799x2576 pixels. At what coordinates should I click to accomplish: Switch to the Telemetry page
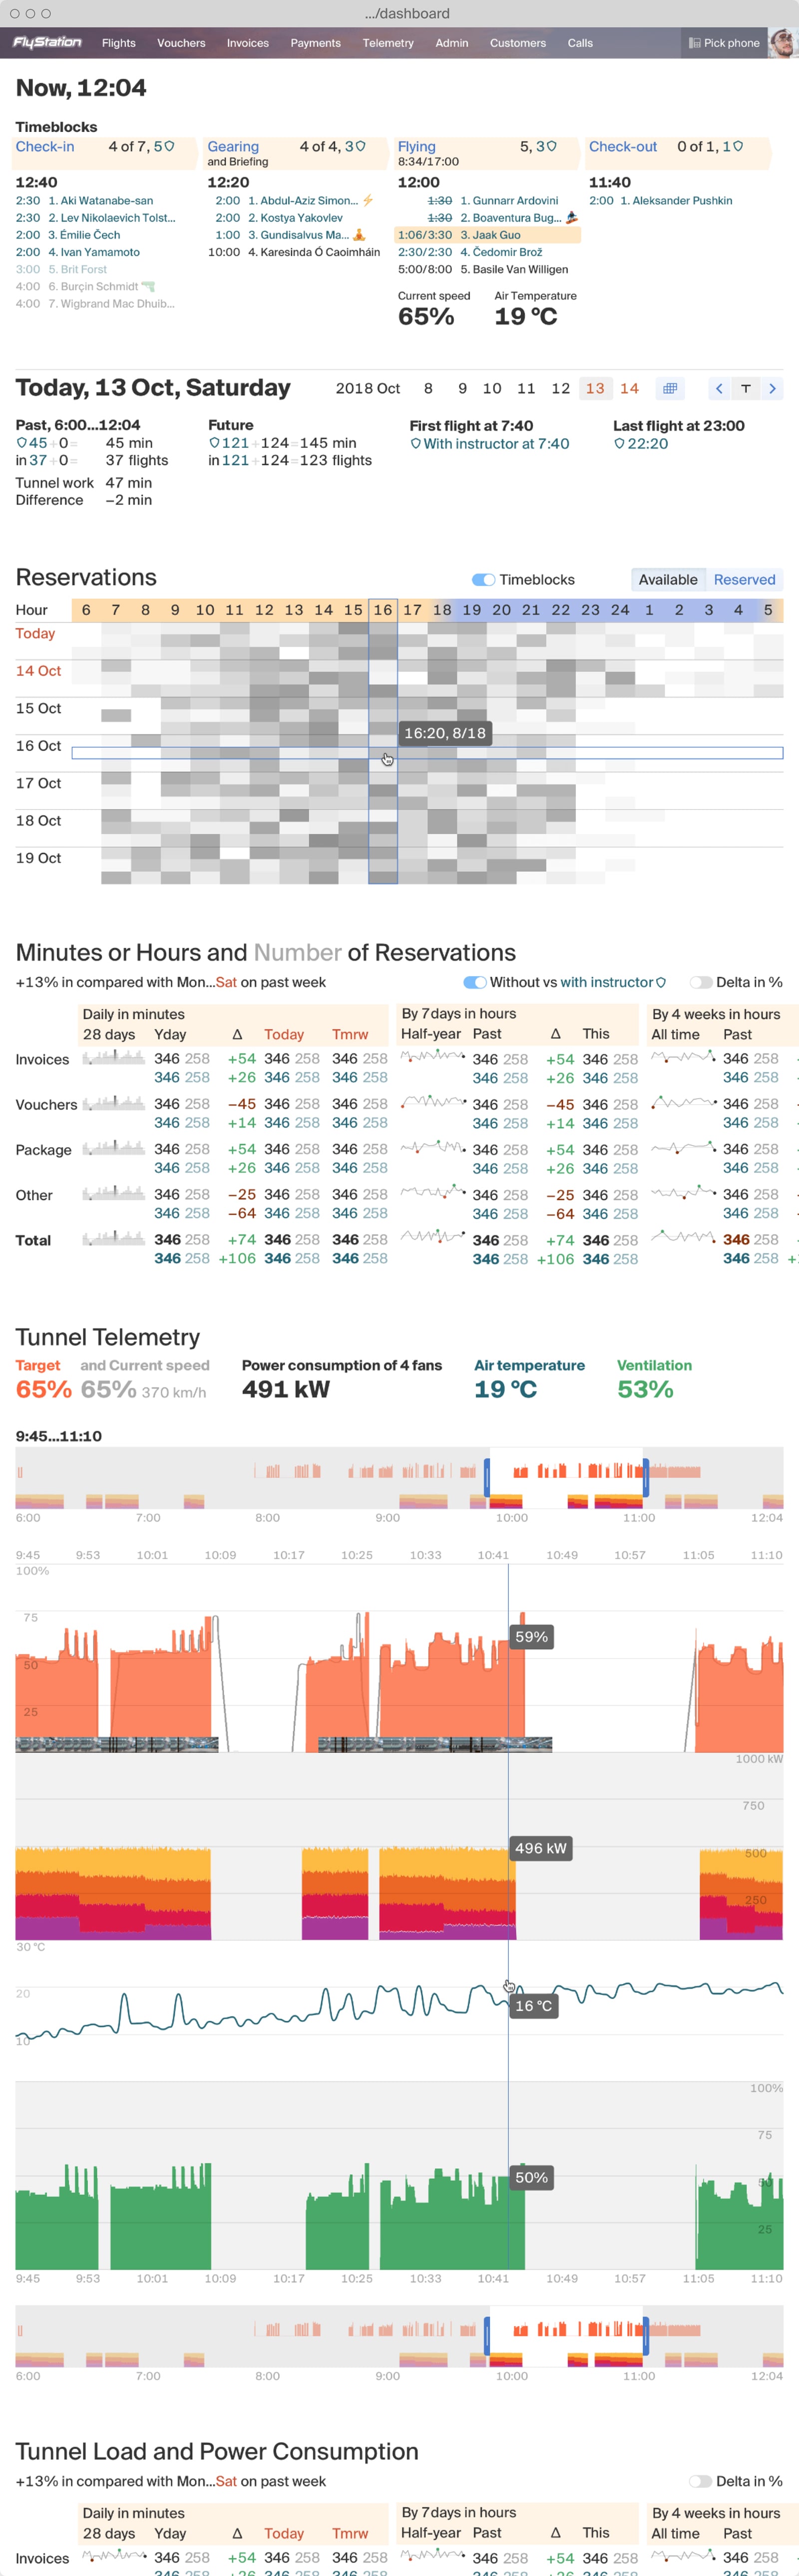pyautogui.click(x=388, y=43)
